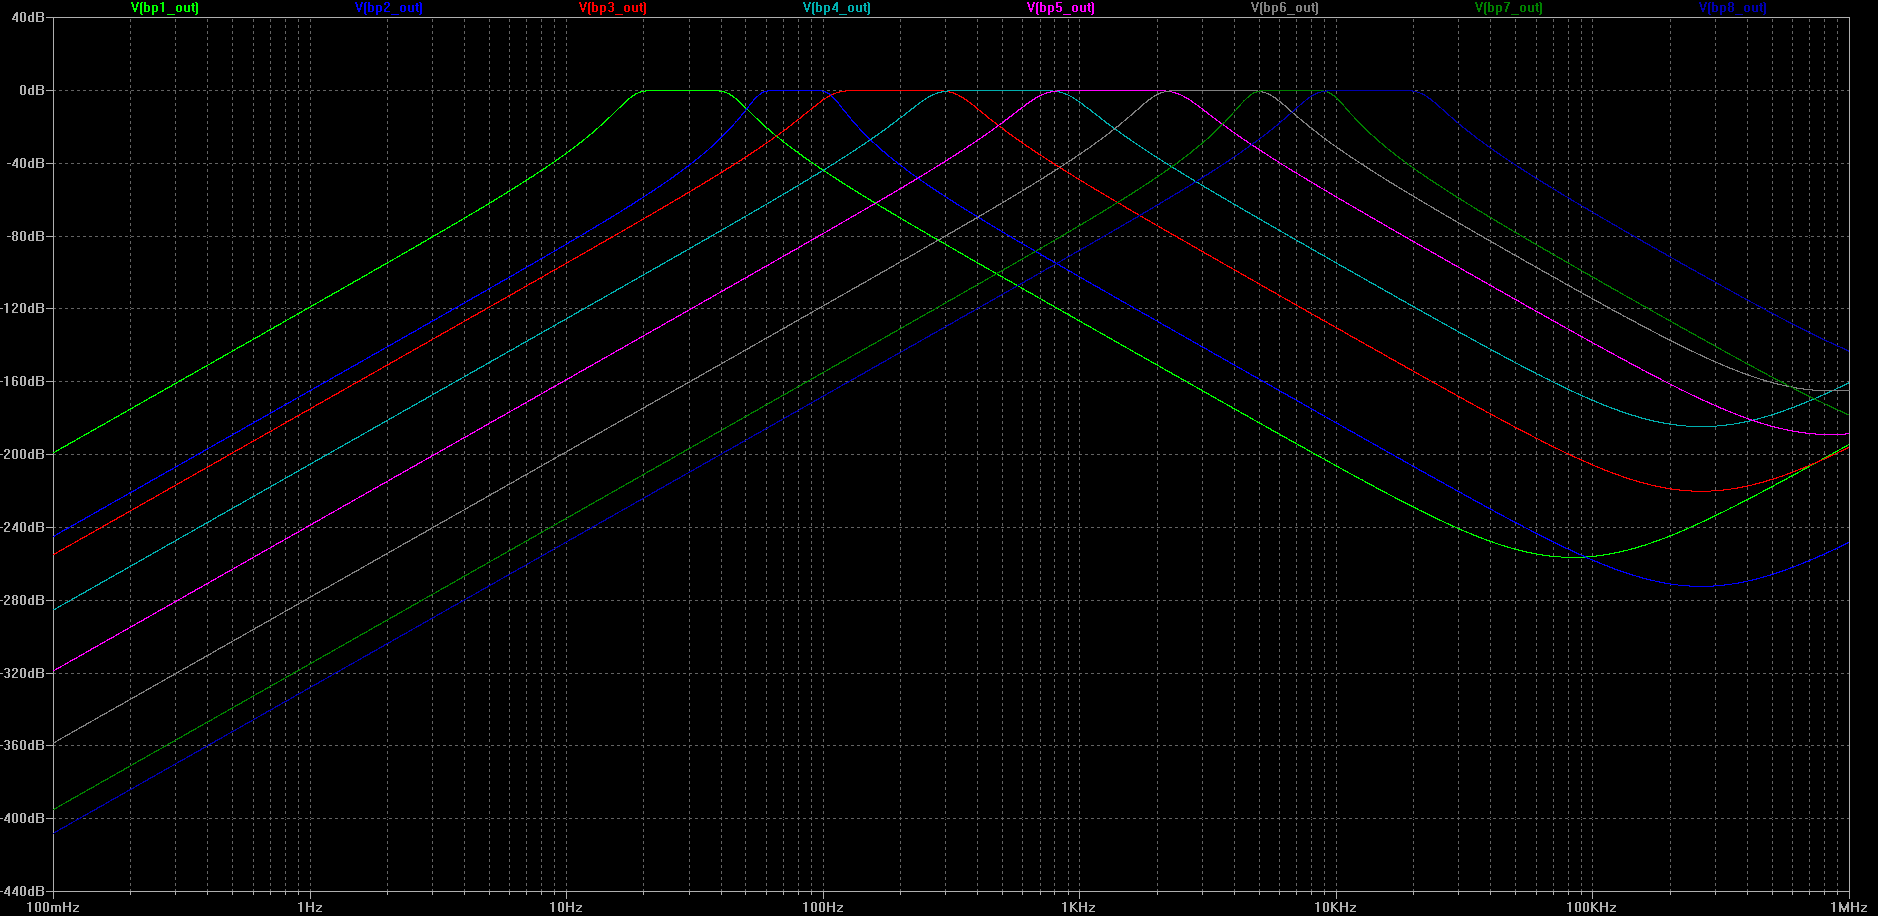Image resolution: width=1878 pixels, height=916 pixels.
Task: Click the 1MHz frequency axis label
Action: coord(1849,908)
